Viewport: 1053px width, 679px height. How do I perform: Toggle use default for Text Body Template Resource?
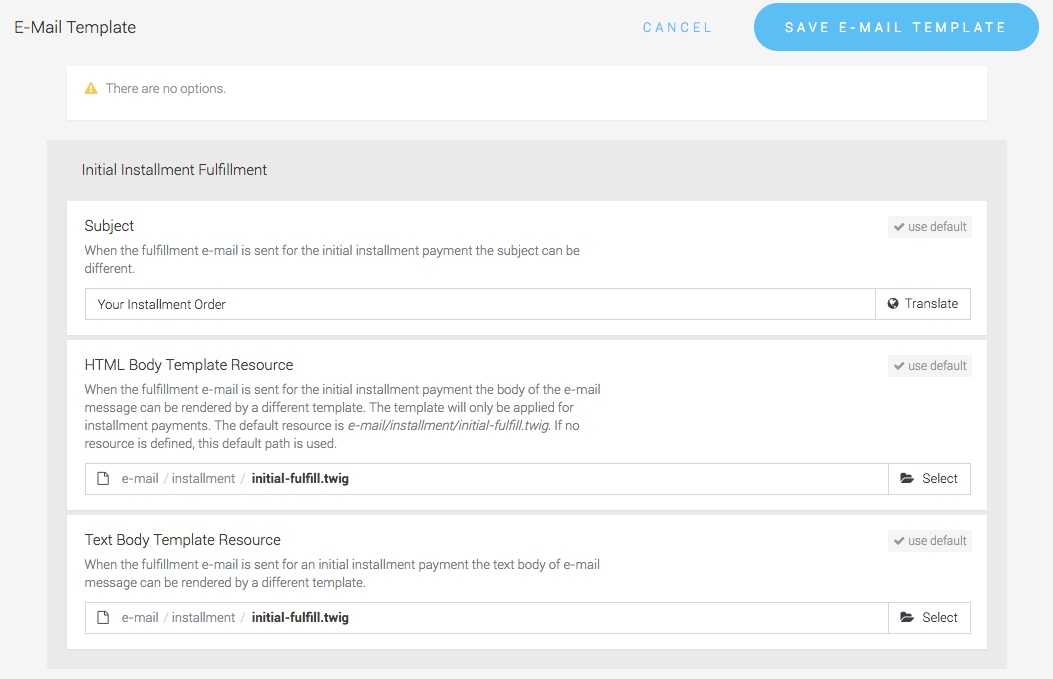coord(930,541)
